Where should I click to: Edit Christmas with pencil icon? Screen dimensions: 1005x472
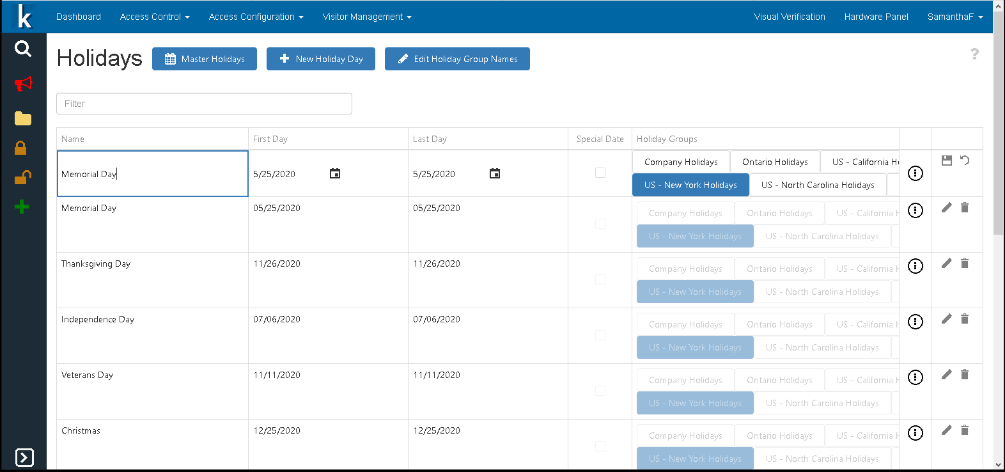click(x=947, y=430)
